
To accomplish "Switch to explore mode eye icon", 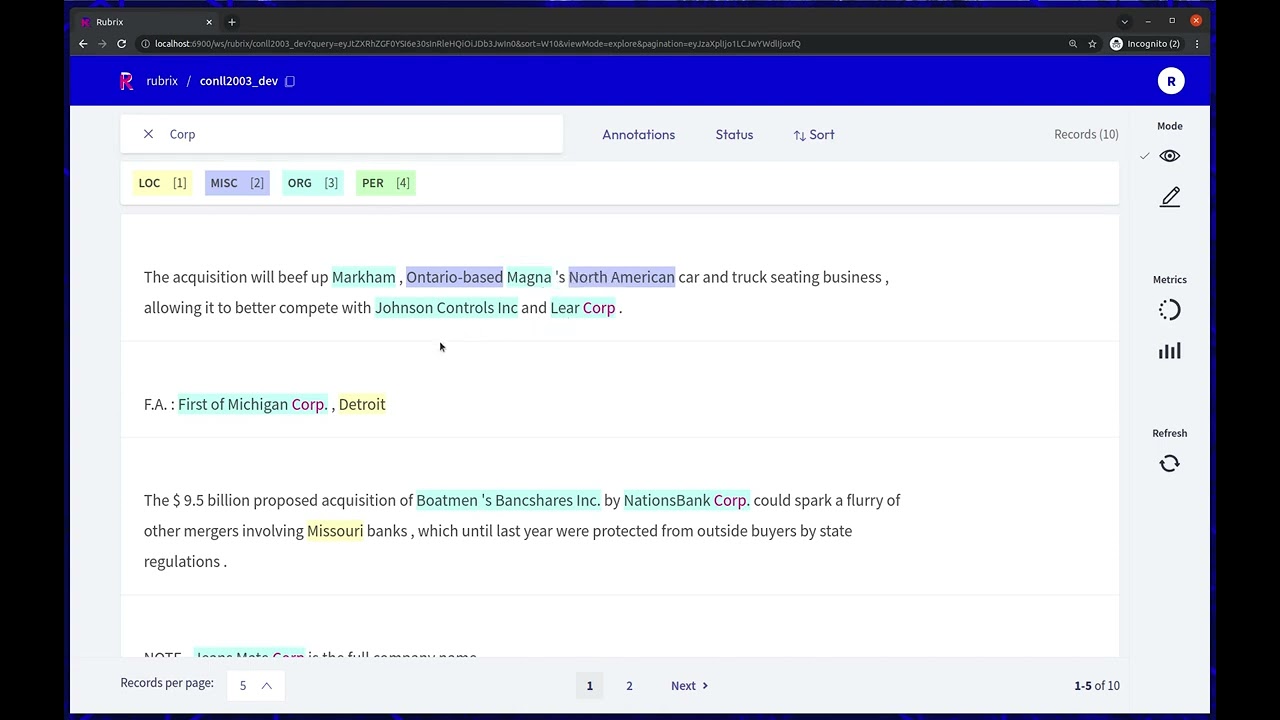I will [x=1170, y=156].
